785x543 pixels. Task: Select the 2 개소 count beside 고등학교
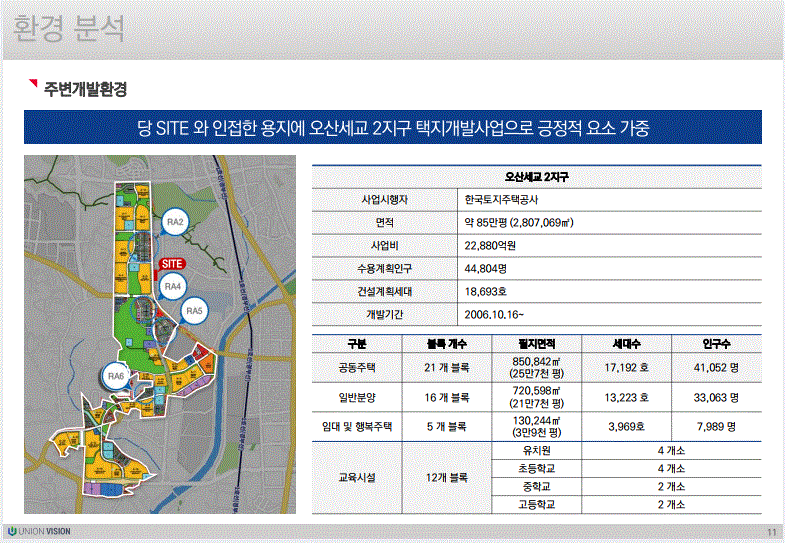tap(671, 504)
